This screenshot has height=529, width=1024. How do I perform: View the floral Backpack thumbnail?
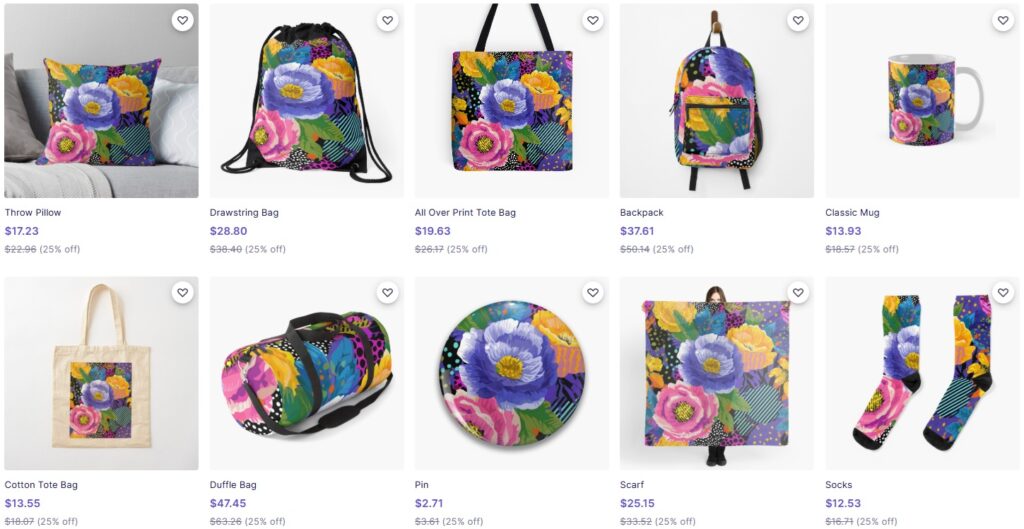(716, 105)
